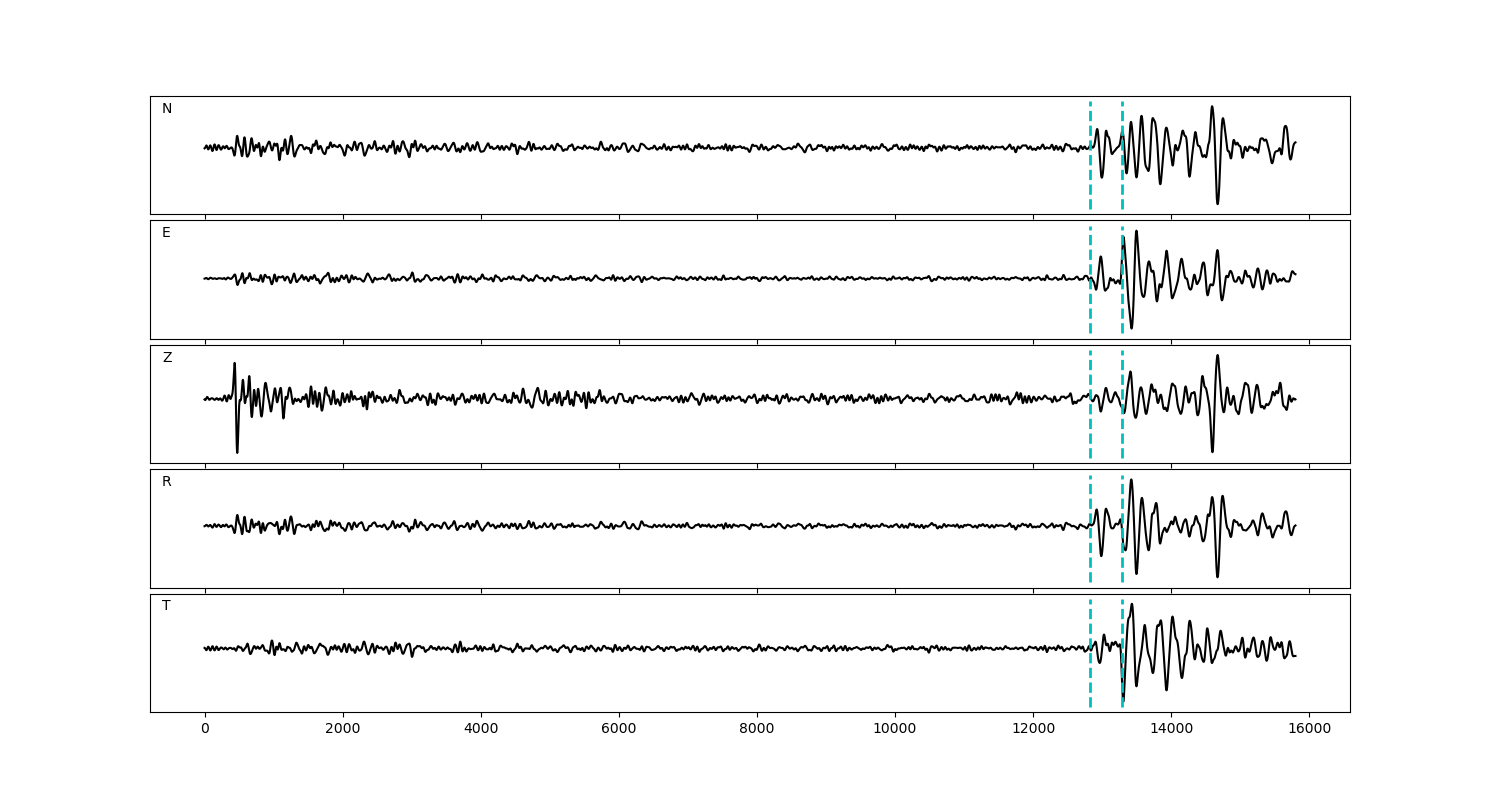Click the x-axis tick label 4000
Image resolution: width=1500 pixels, height=800 pixels.
coord(481,730)
